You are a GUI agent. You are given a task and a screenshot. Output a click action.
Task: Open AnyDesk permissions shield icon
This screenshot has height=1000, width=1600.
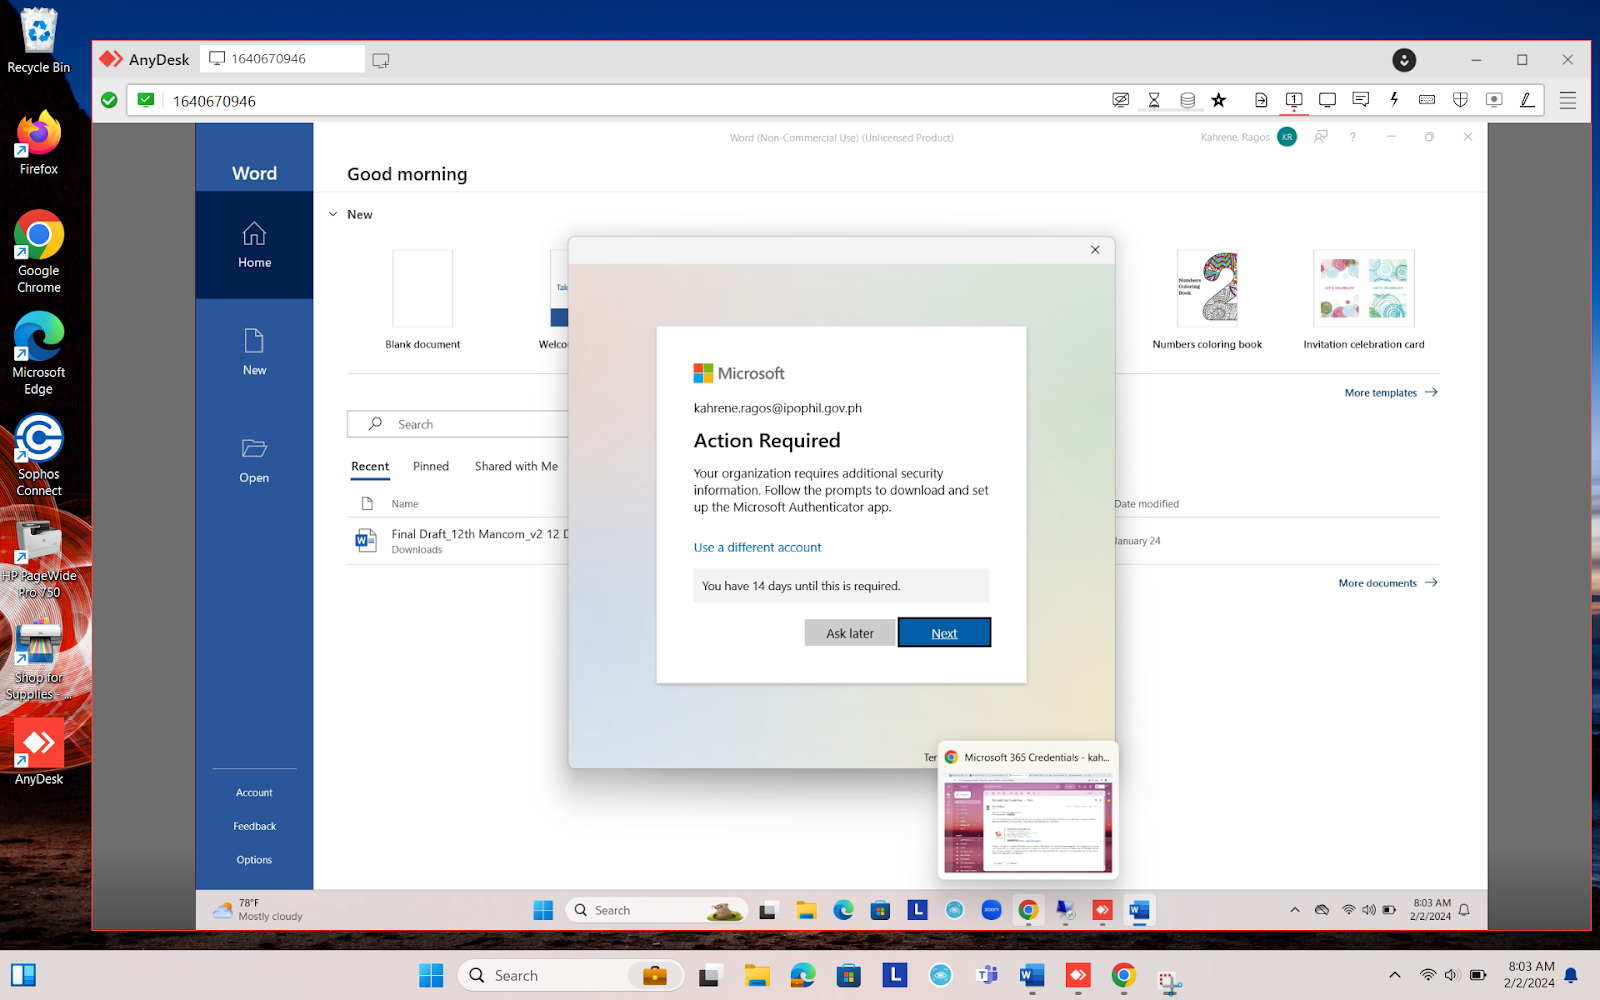pyautogui.click(x=1460, y=100)
